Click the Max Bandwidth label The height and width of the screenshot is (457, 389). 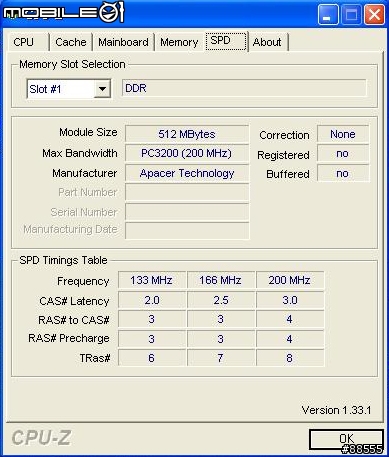(x=80, y=153)
